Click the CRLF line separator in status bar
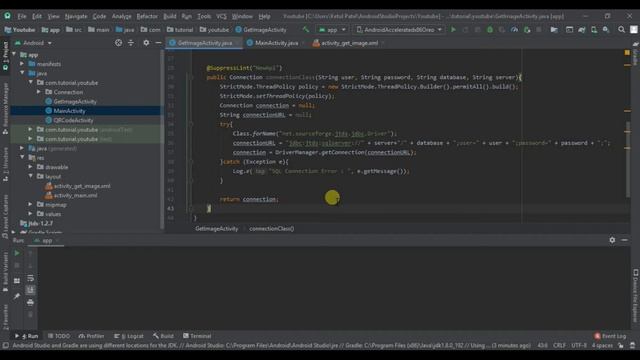This screenshot has width=640, height=360. [559, 346]
